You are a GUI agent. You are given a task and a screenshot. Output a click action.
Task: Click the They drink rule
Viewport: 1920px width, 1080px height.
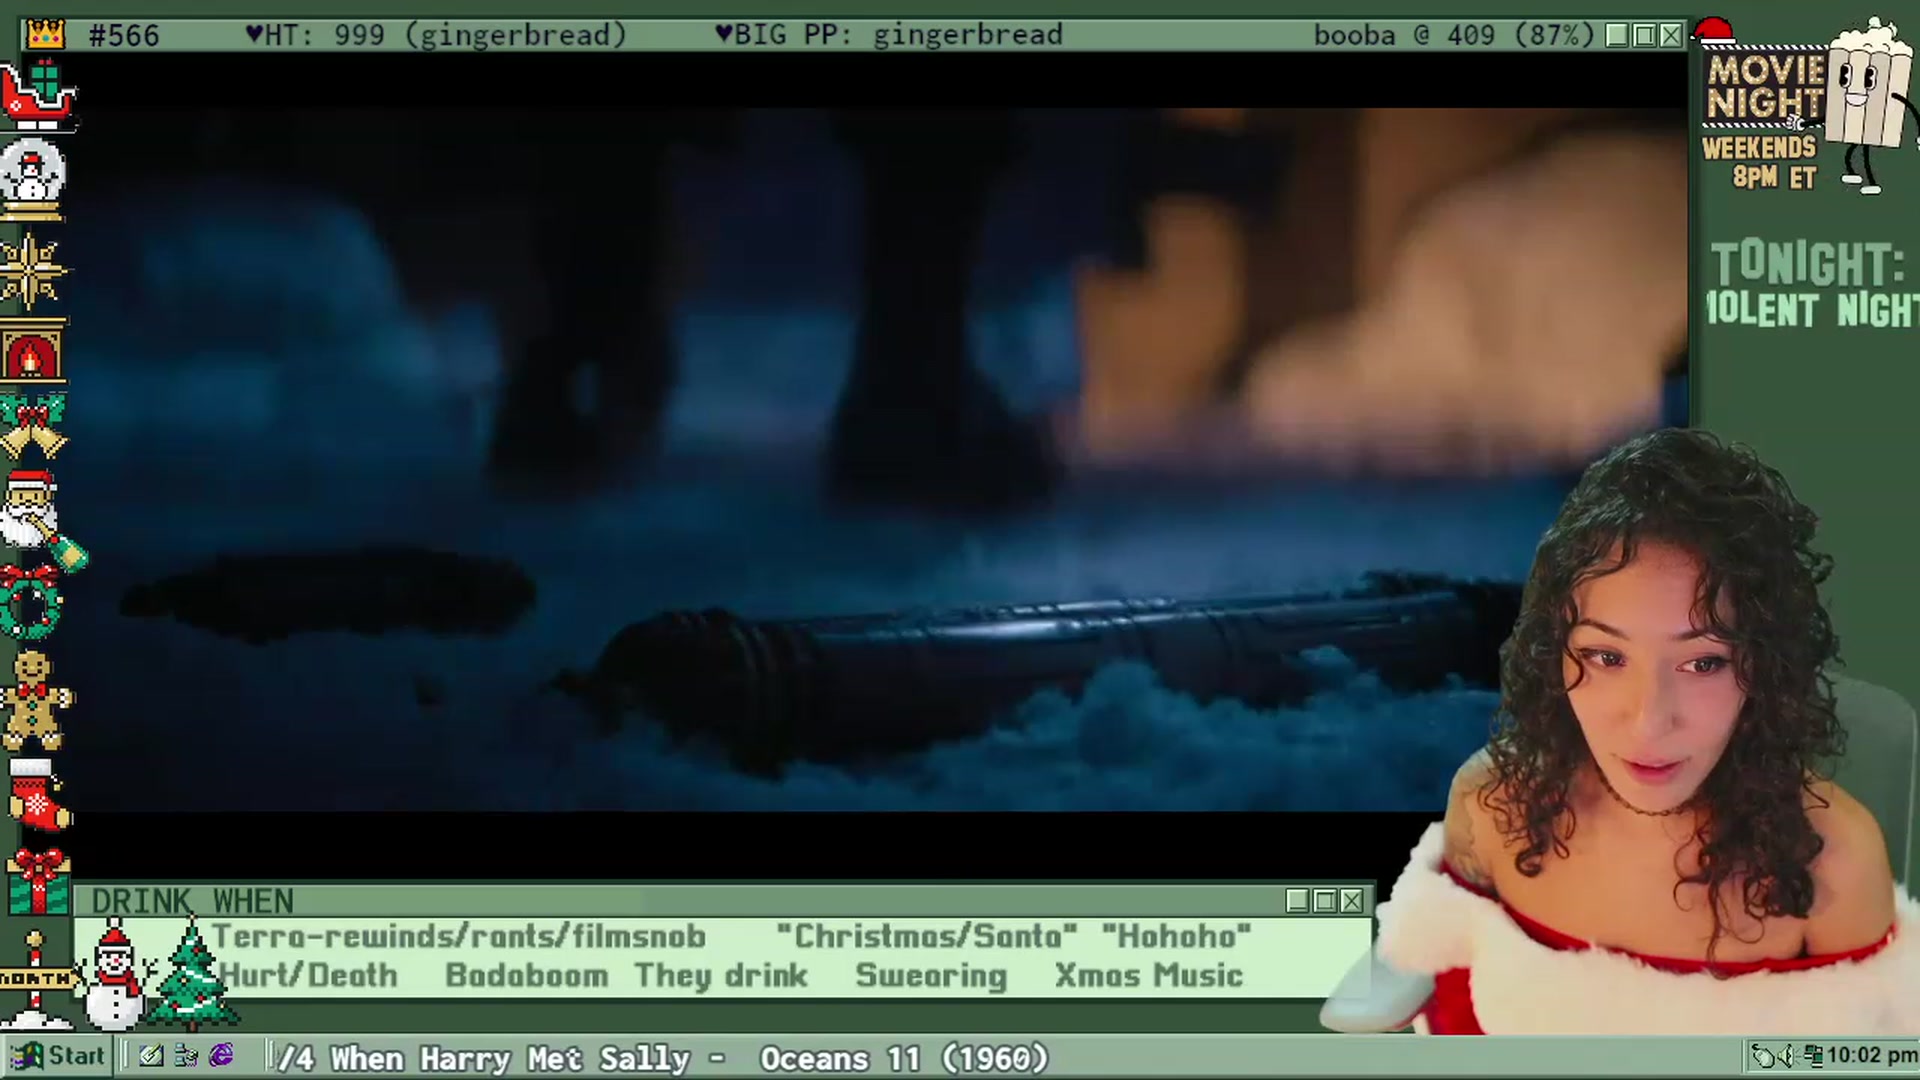coord(720,975)
